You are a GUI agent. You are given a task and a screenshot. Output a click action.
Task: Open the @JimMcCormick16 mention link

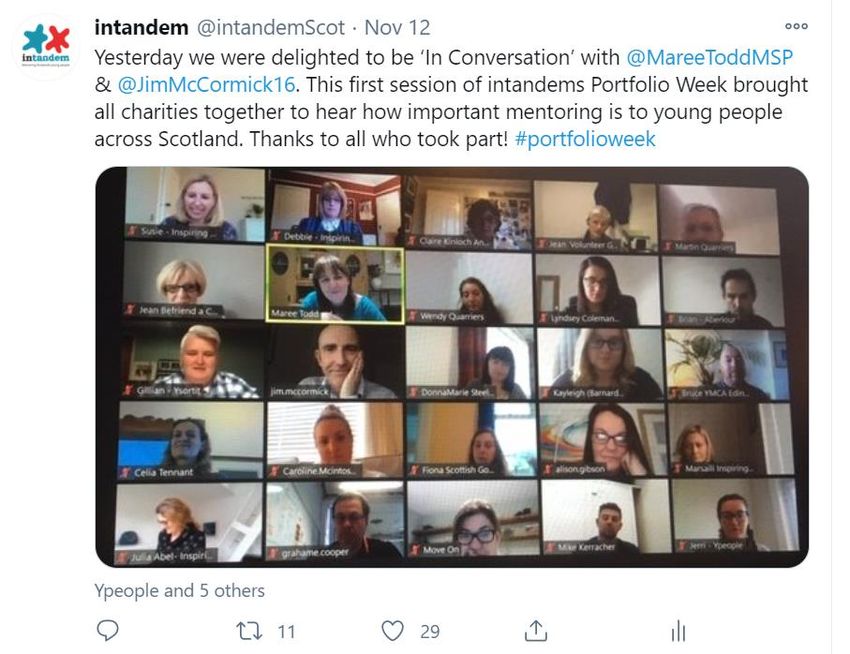(x=206, y=85)
